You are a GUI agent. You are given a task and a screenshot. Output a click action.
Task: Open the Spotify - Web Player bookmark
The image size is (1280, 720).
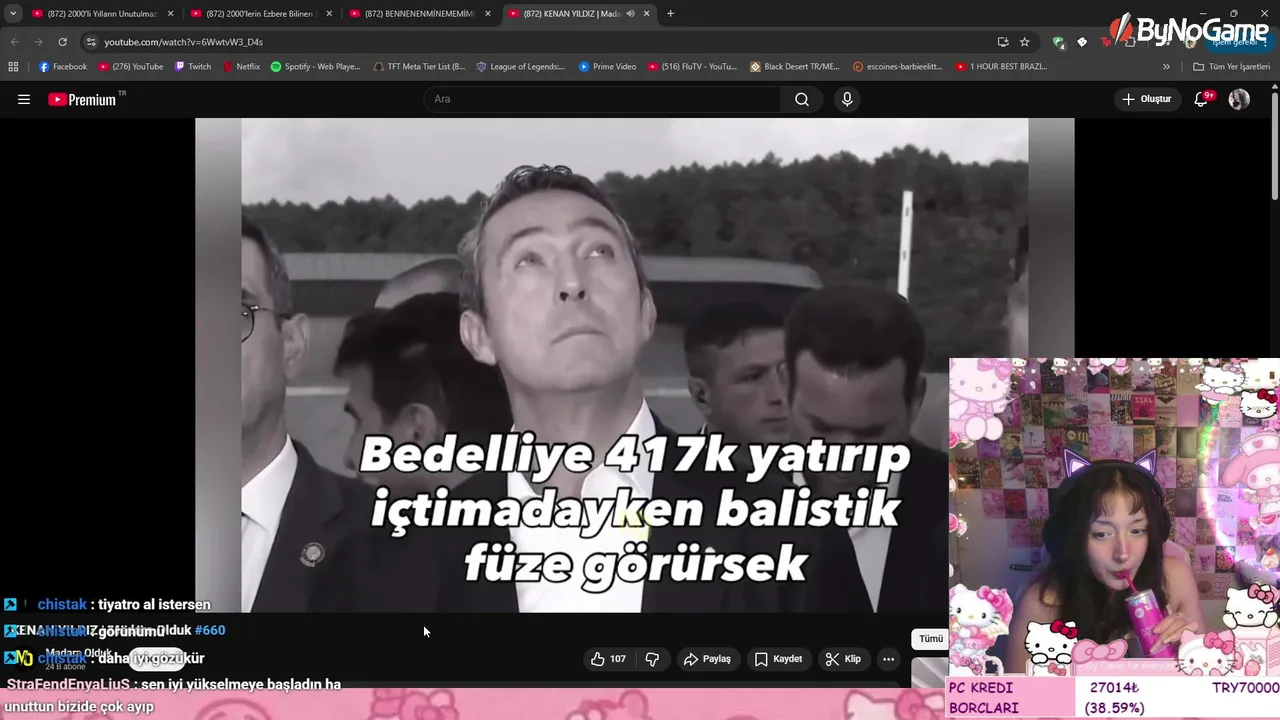click(x=315, y=67)
